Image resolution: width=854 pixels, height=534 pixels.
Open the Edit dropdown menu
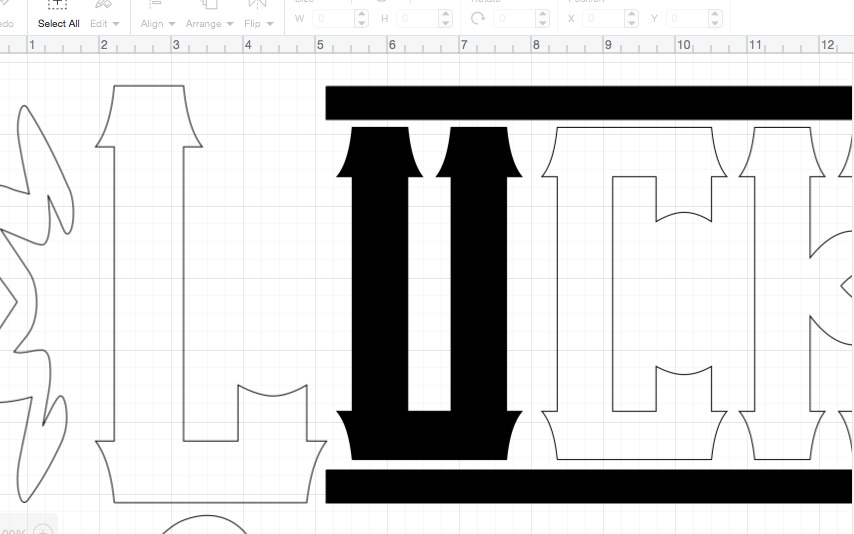click(105, 23)
